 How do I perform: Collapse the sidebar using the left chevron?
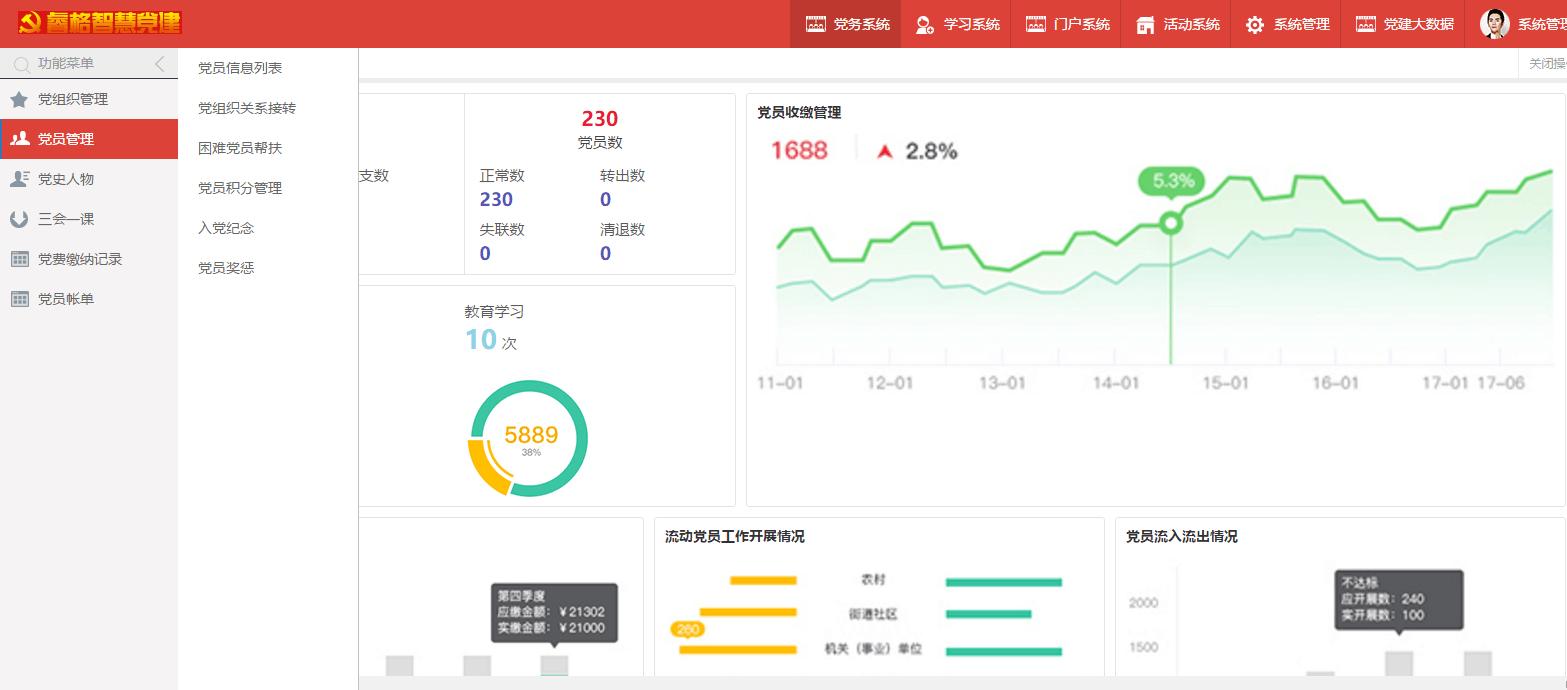158,62
